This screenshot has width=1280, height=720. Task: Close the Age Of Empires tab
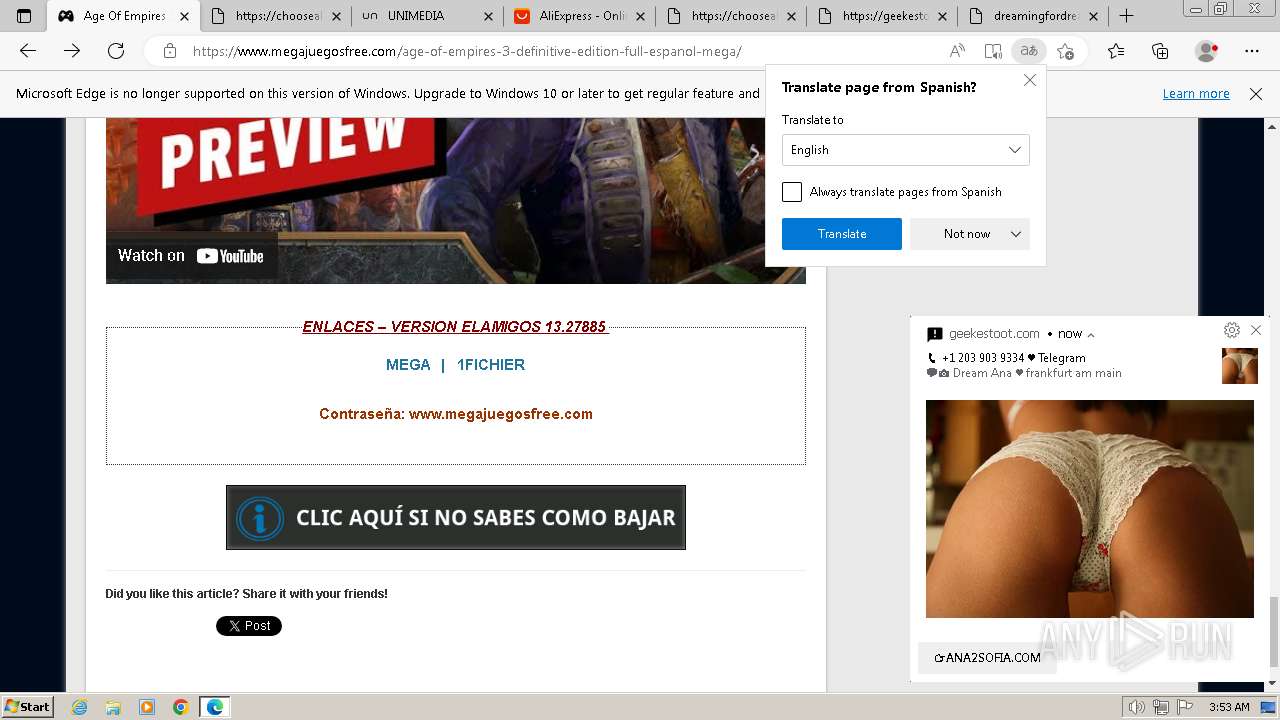[184, 16]
